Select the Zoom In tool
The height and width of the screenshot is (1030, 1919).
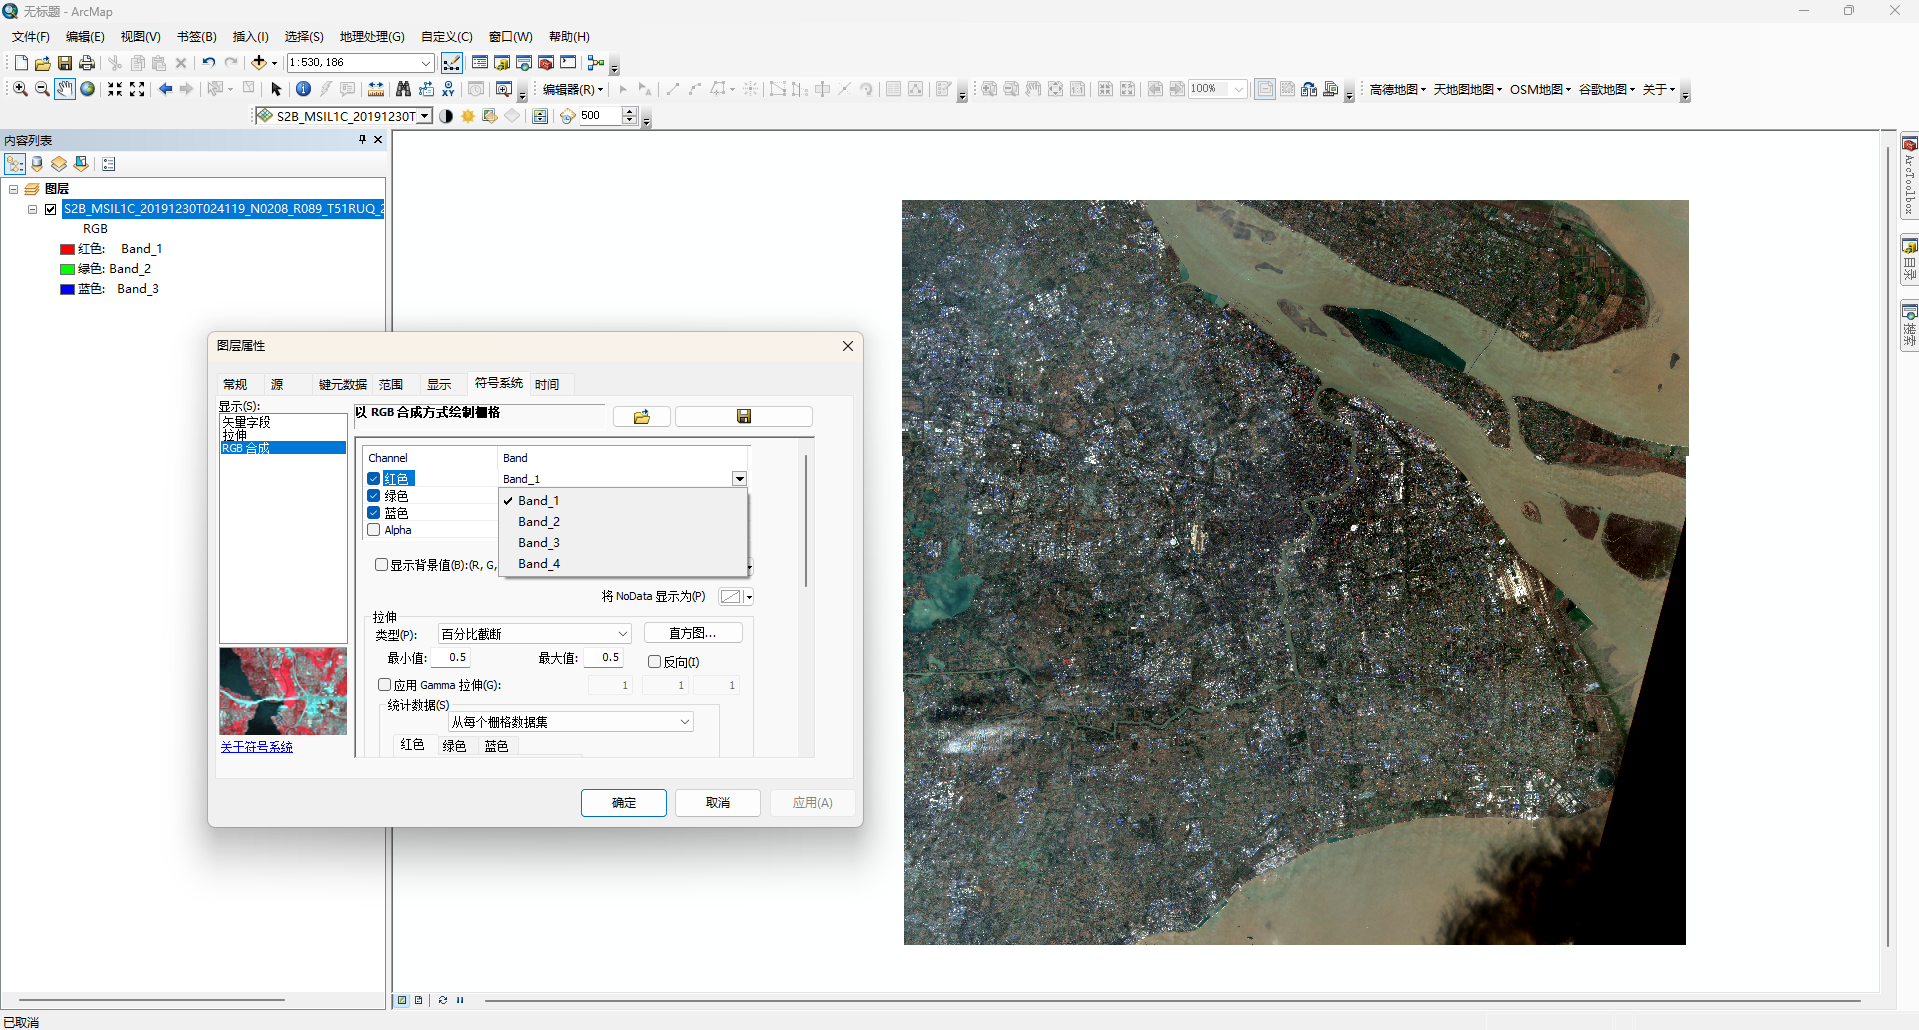(x=20, y=89)
